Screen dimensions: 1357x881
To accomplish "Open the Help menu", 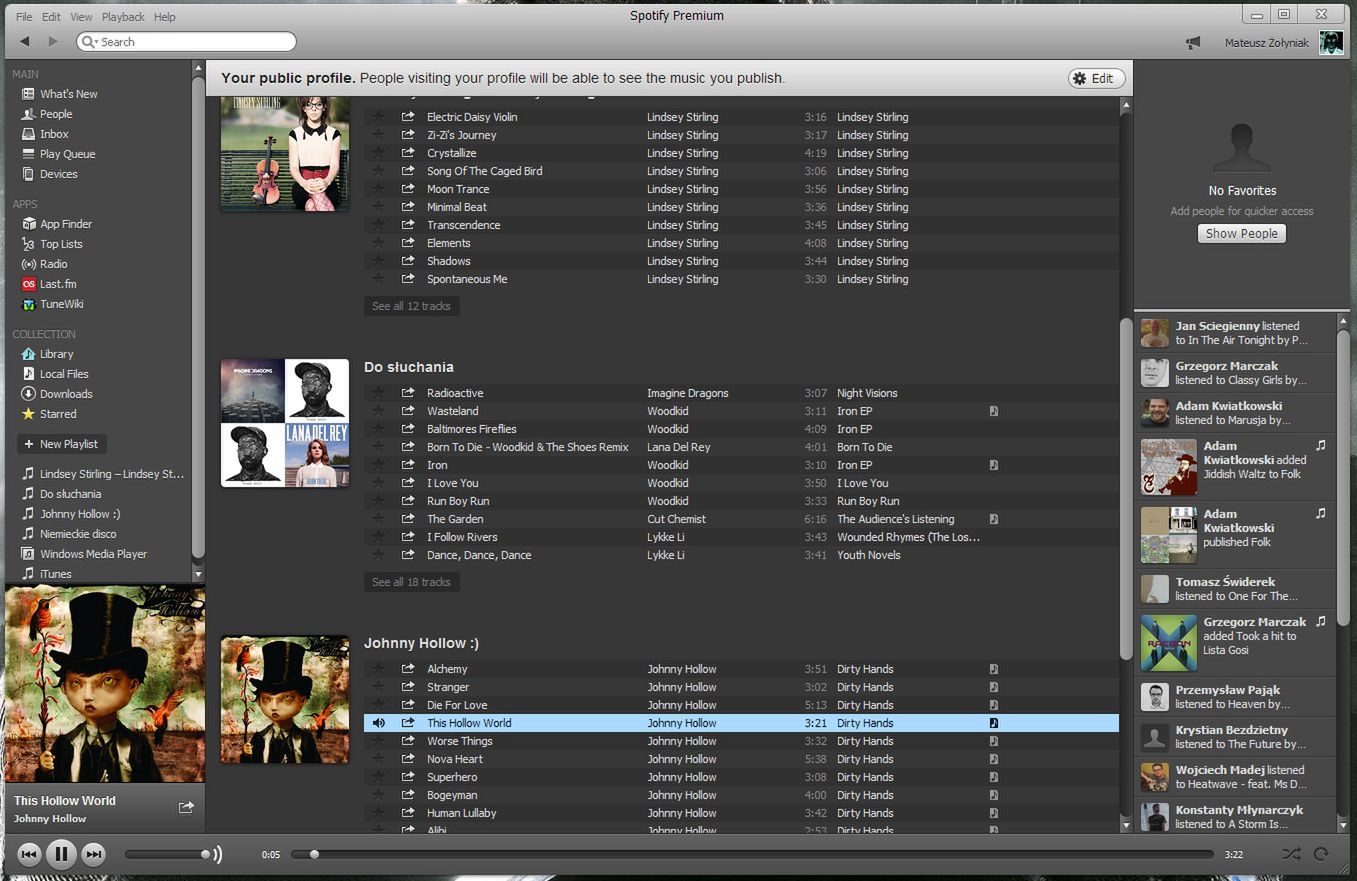I will pos(164,17).
